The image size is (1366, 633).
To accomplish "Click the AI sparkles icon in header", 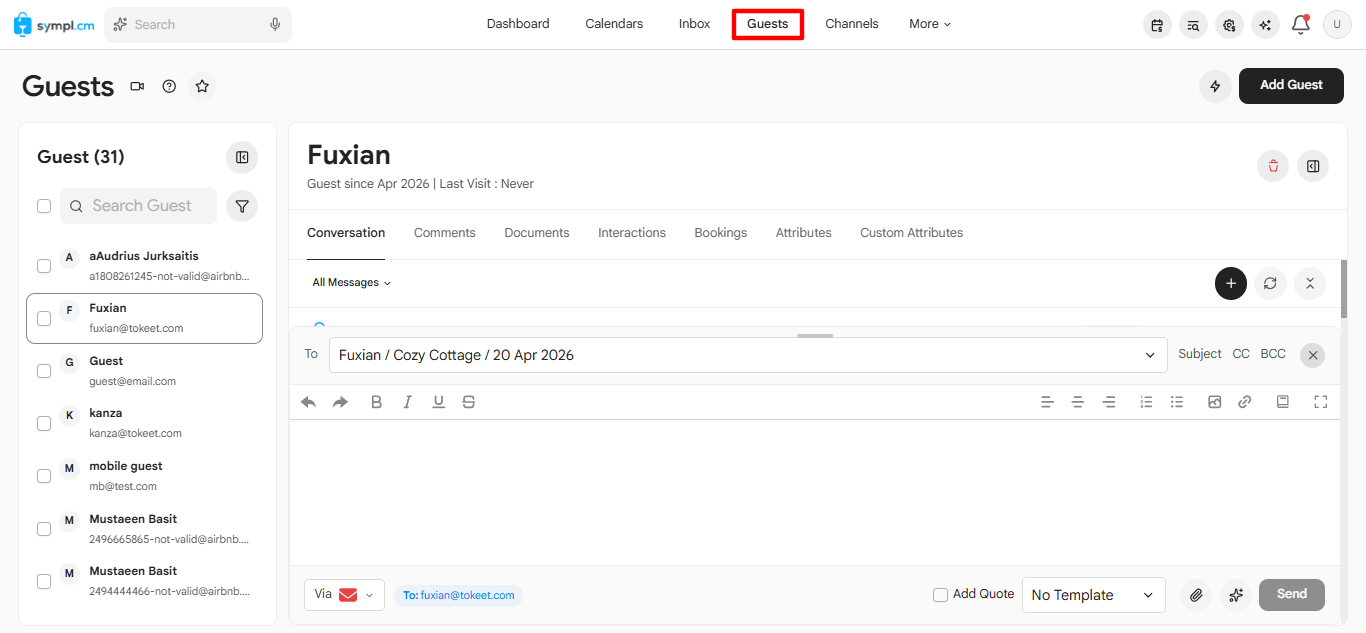I will click(1265, 25).
